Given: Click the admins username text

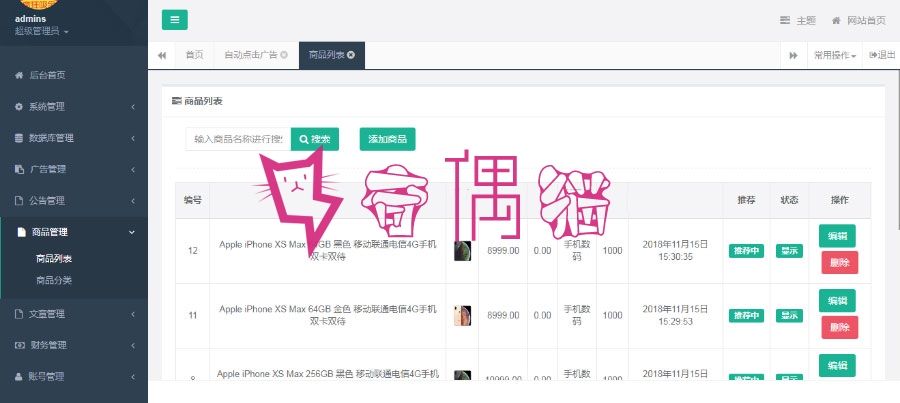Looking at the screenshot, I should [30, 19].
